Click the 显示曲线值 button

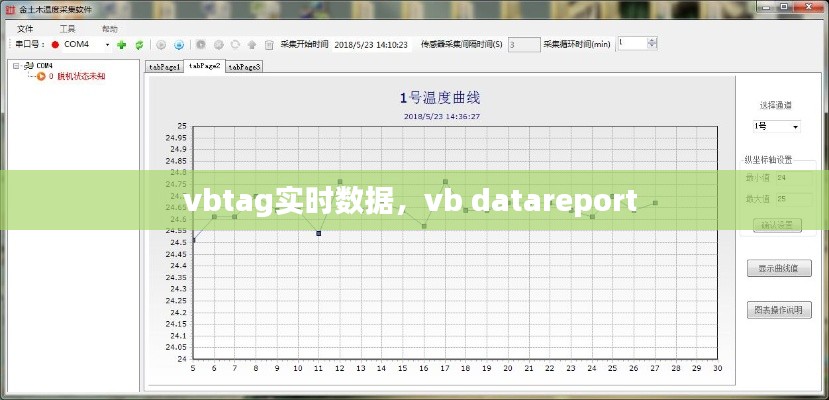click(778, 268)
